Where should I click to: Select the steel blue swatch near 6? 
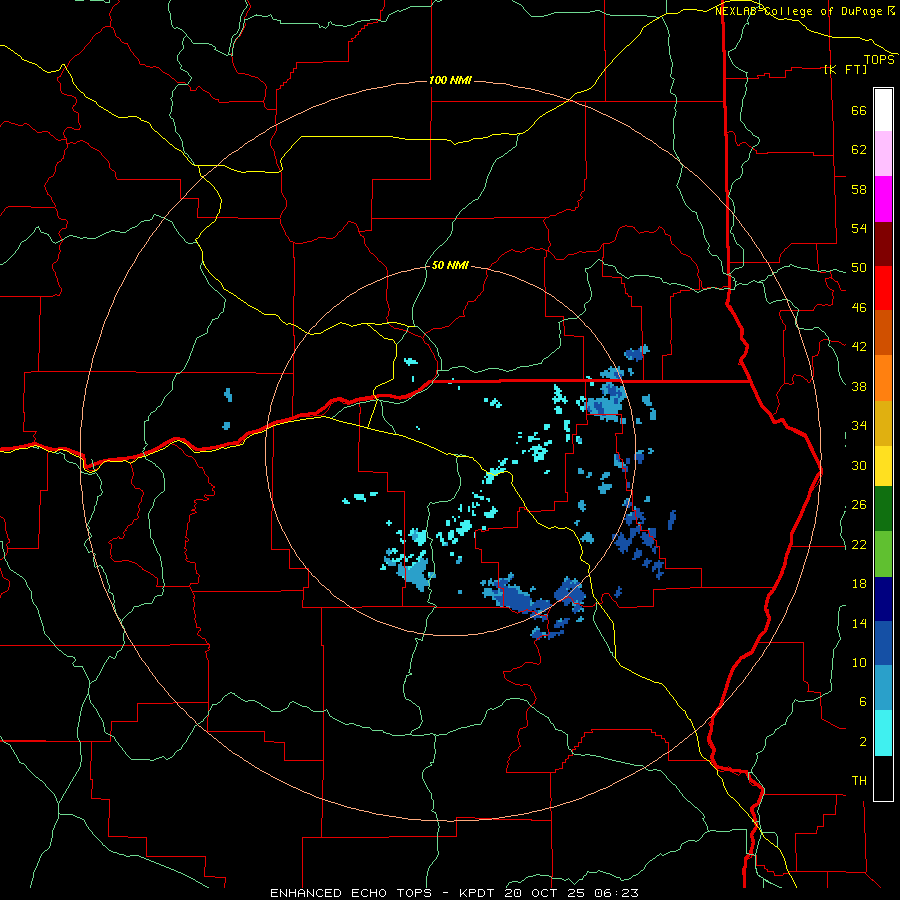pyautogui.click(x=883, y=688)
